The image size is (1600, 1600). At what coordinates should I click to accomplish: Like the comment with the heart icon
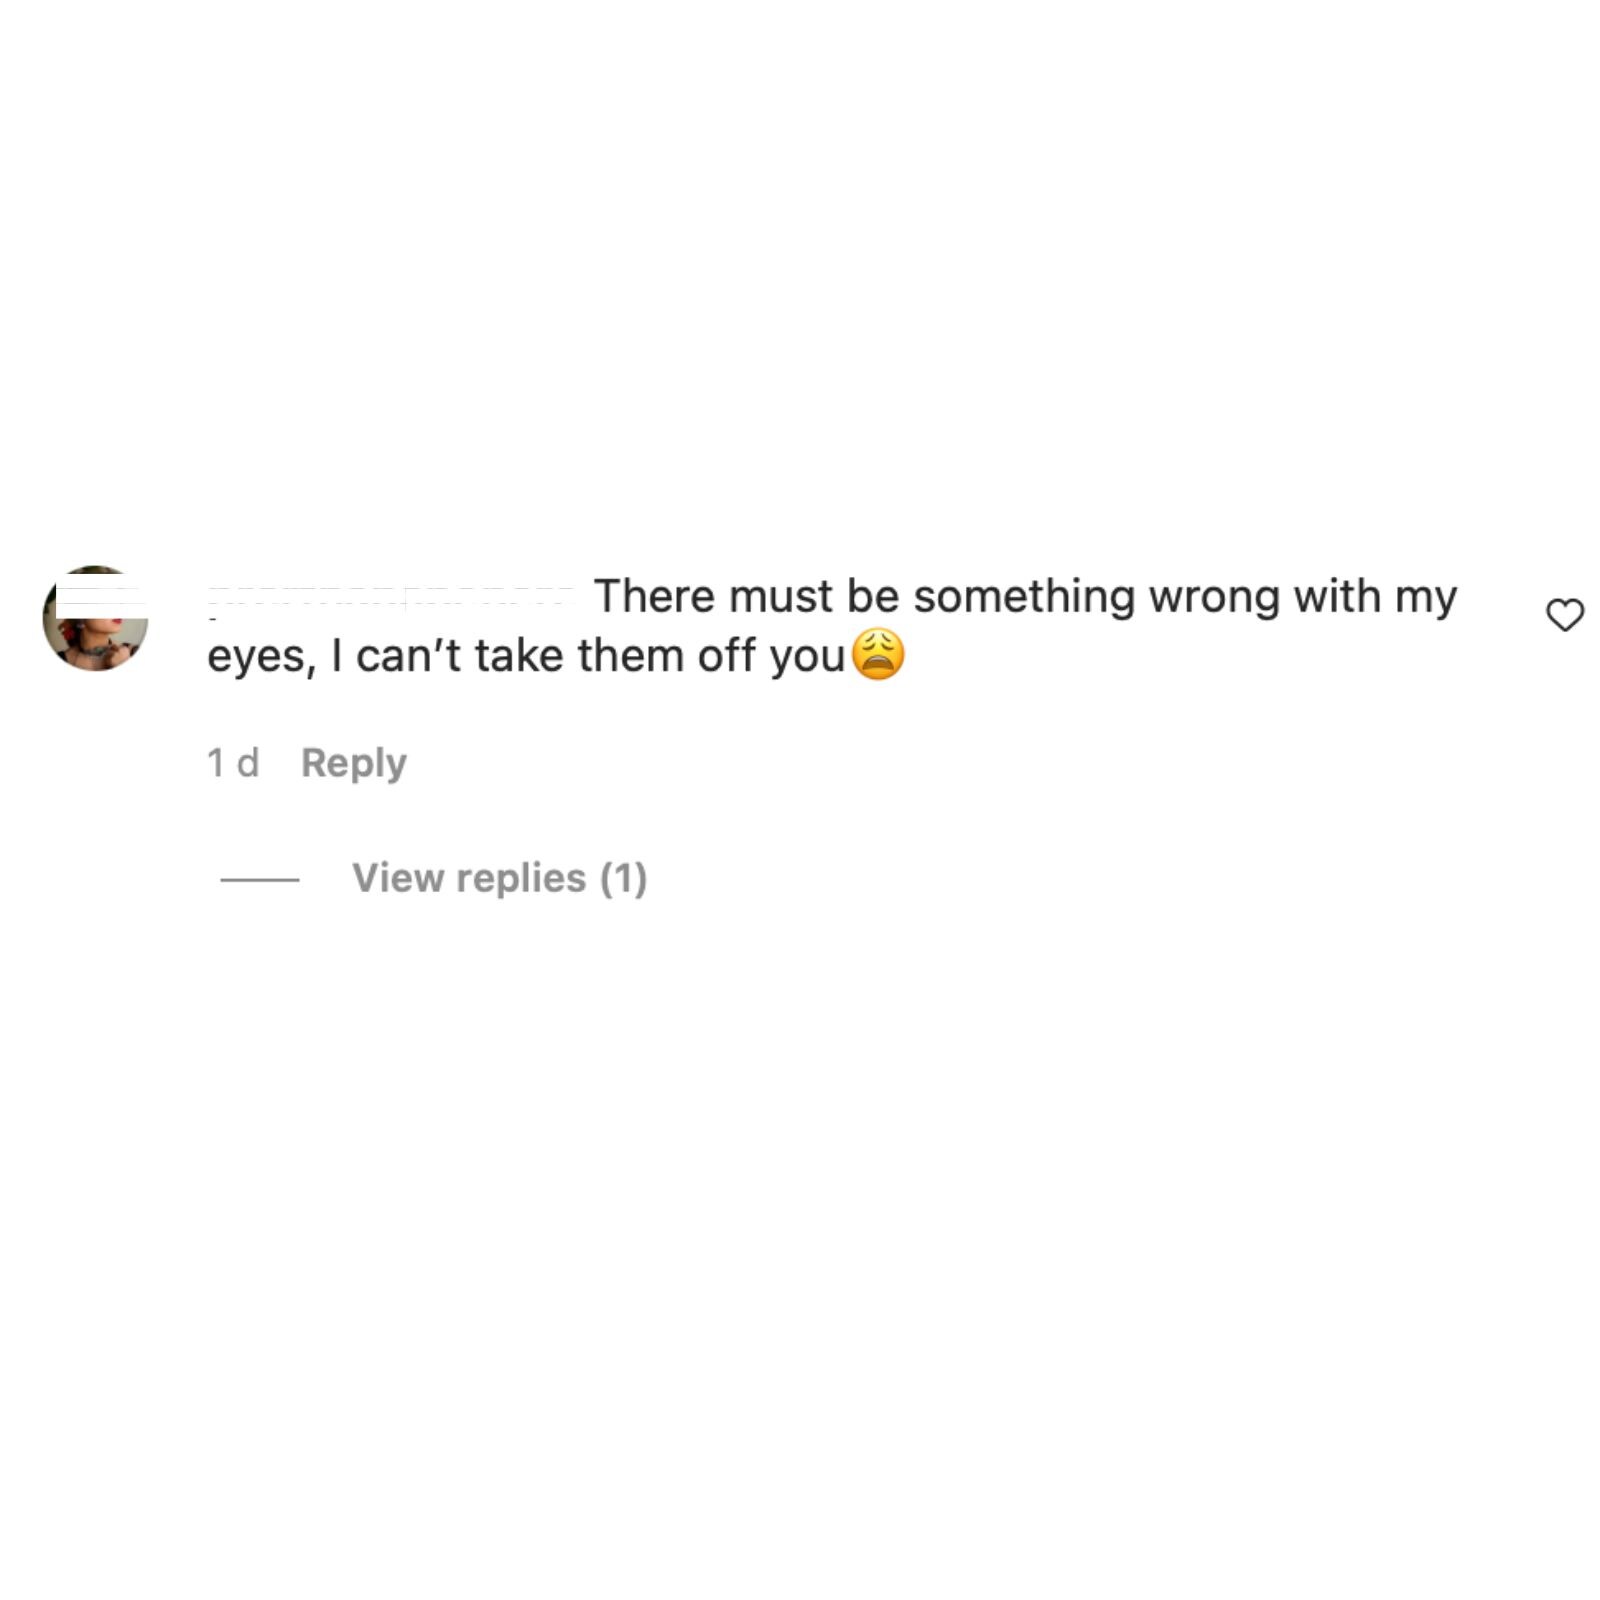(x=1564, y=615)
